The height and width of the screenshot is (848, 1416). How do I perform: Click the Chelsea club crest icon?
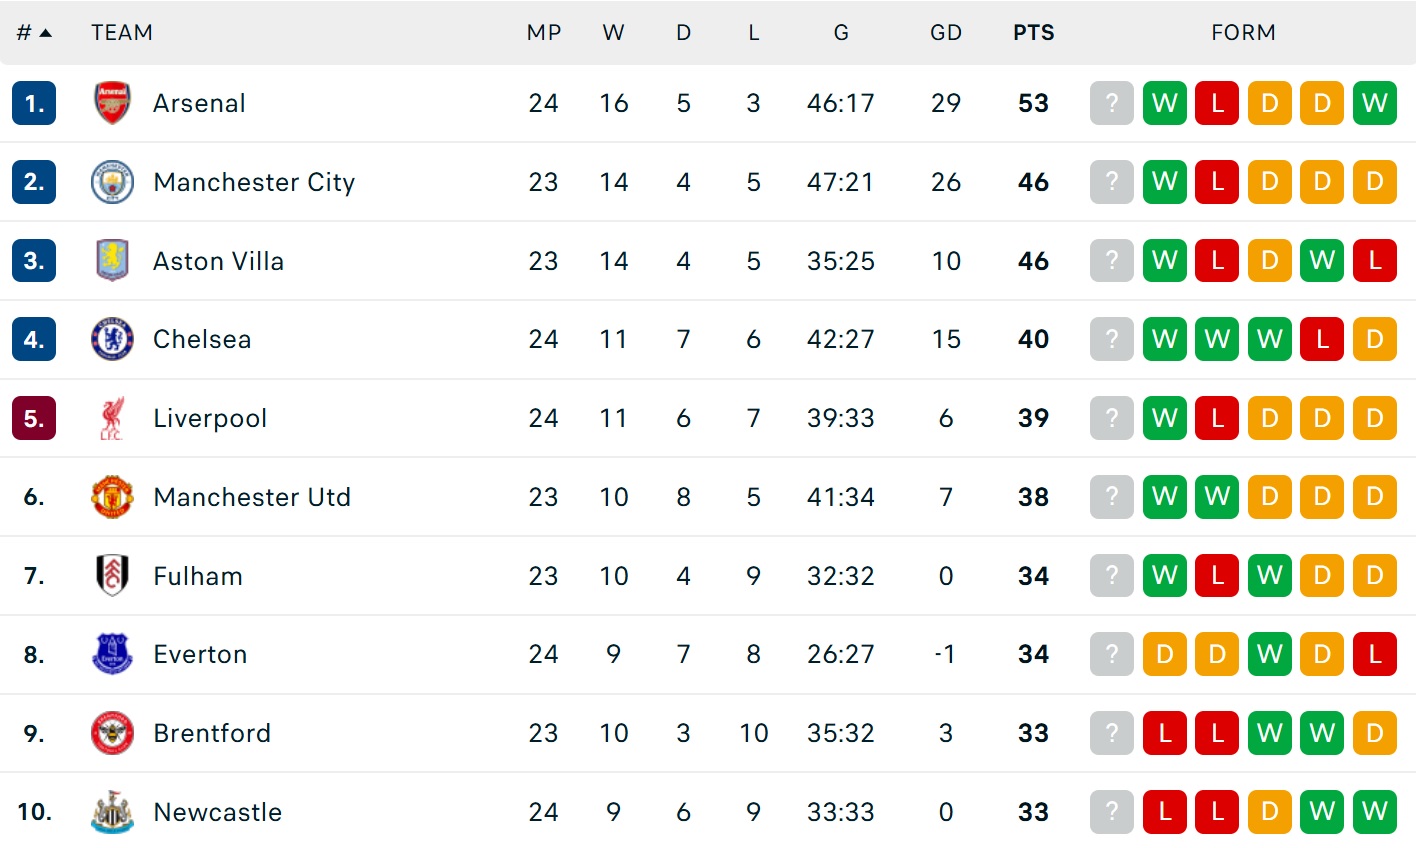[112, 339]
